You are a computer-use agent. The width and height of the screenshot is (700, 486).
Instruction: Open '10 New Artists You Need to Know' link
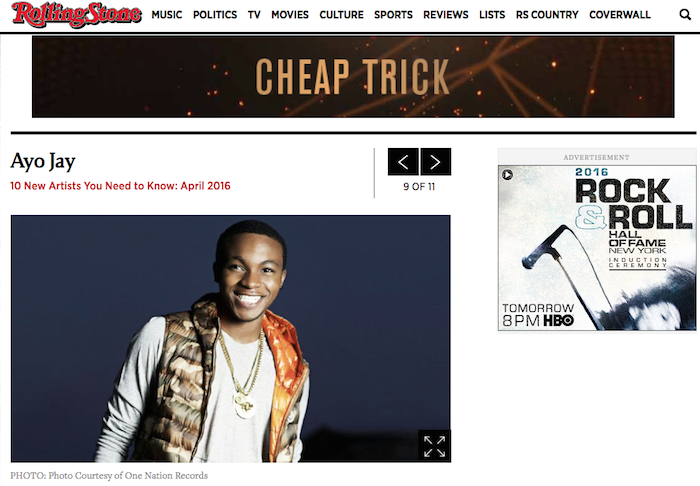click(x=120, y=186)
